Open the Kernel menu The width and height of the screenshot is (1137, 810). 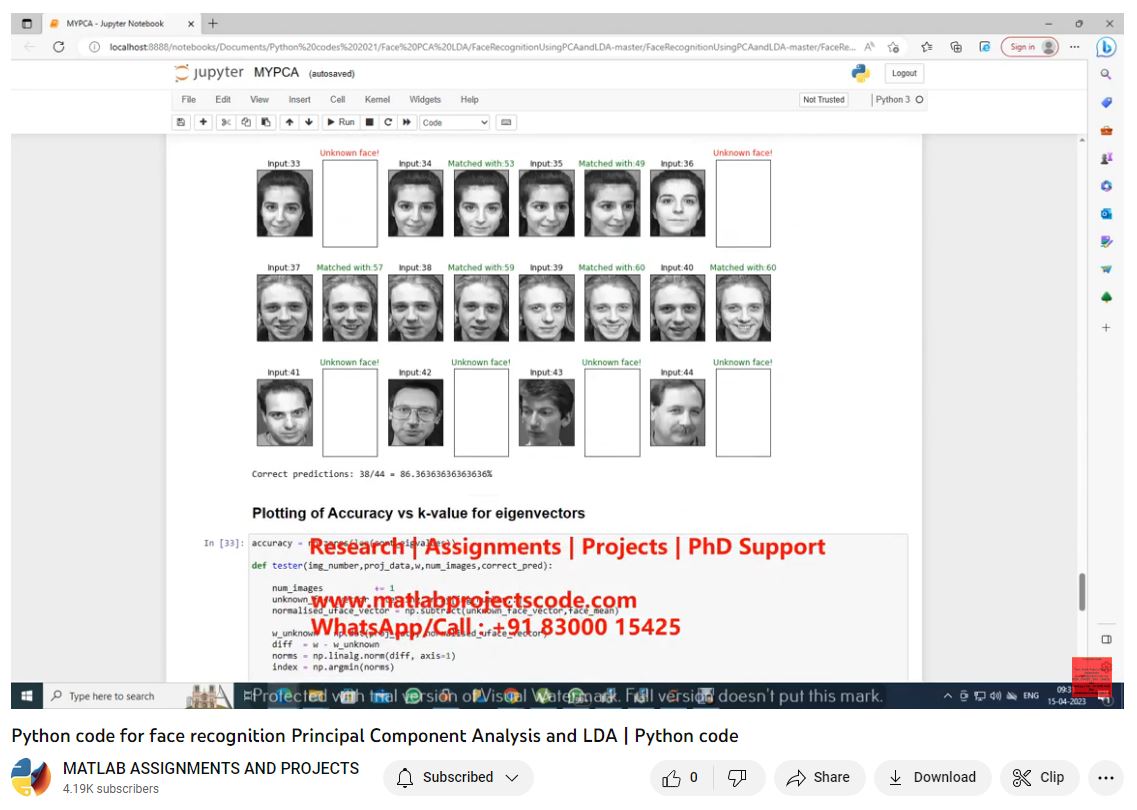point(377,99)
